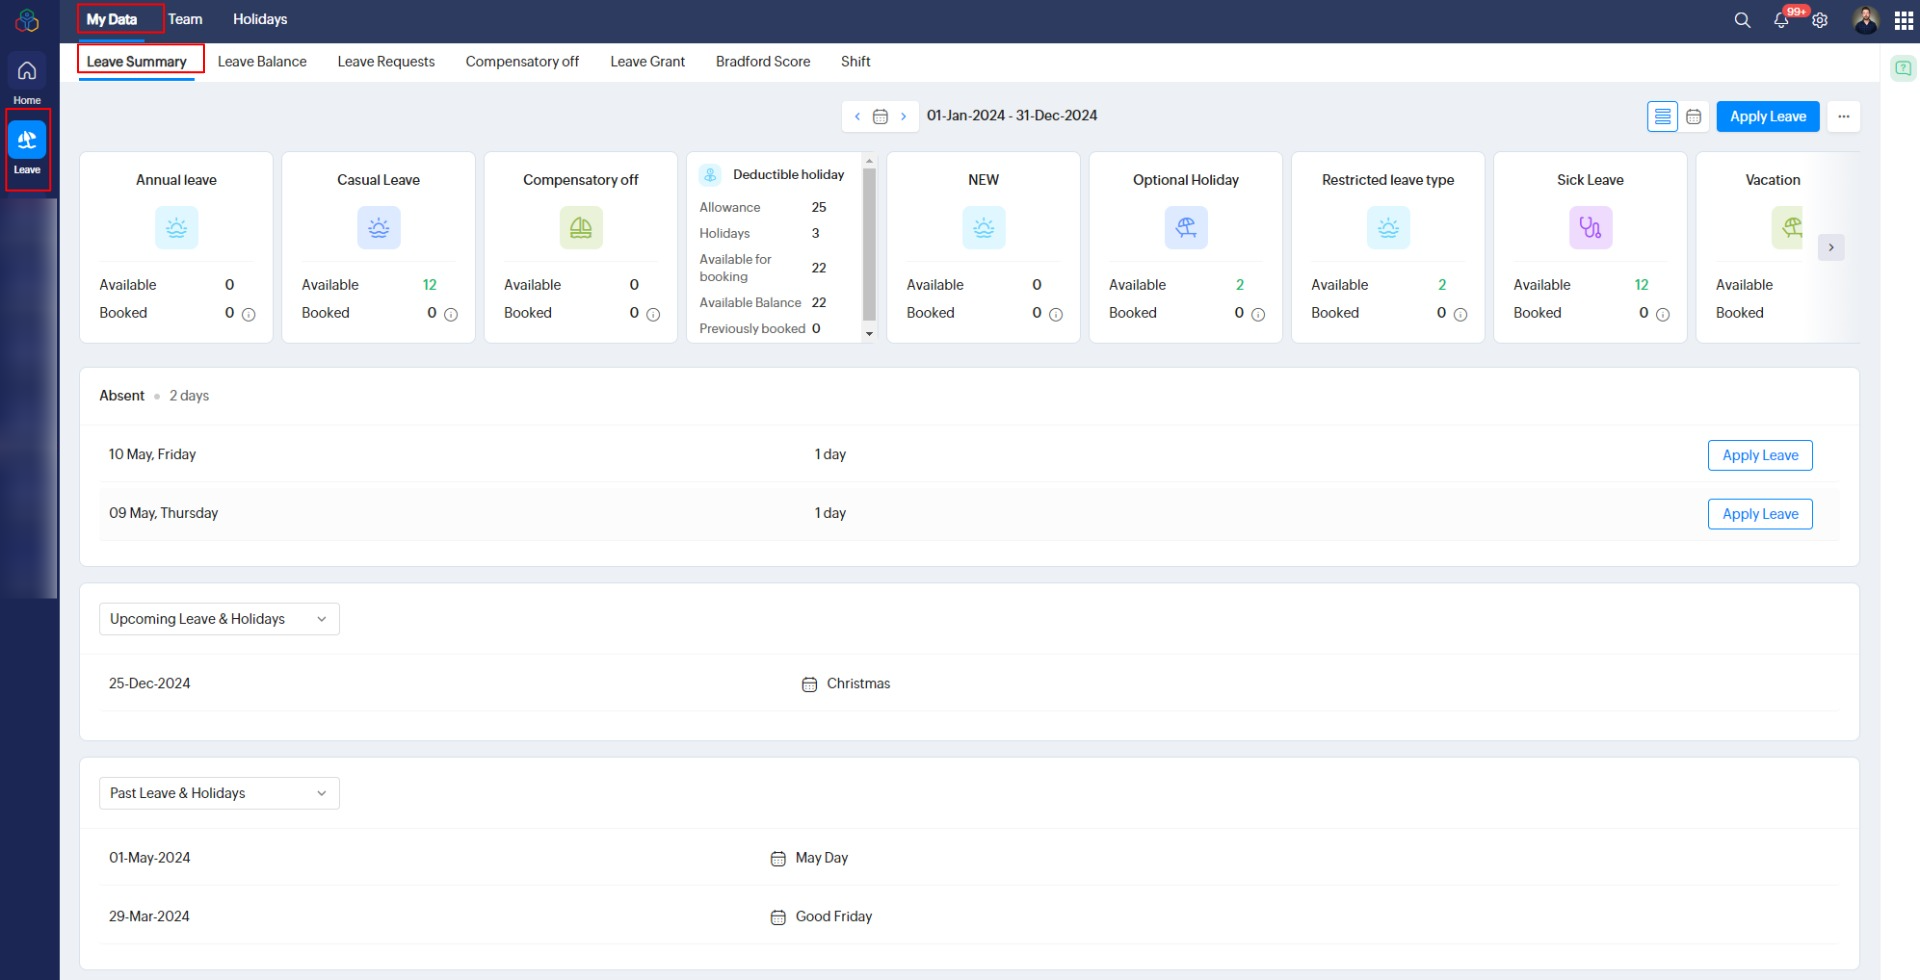Open the apps grid launcher icon
Viewport: 1920px width, 980px height.
[x=1904, y=20]
